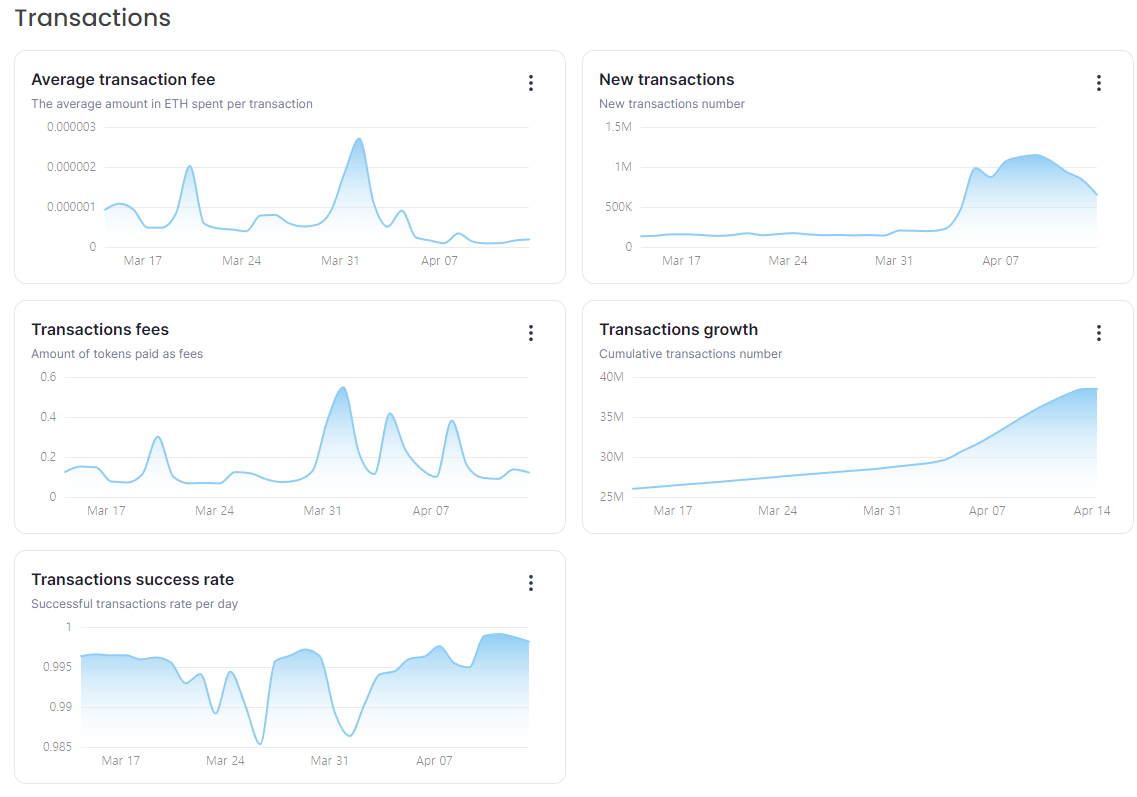Click the 40M axis label in Transactions growth
The width and height of the screenshot is (1137, 797).
(611, 377)
